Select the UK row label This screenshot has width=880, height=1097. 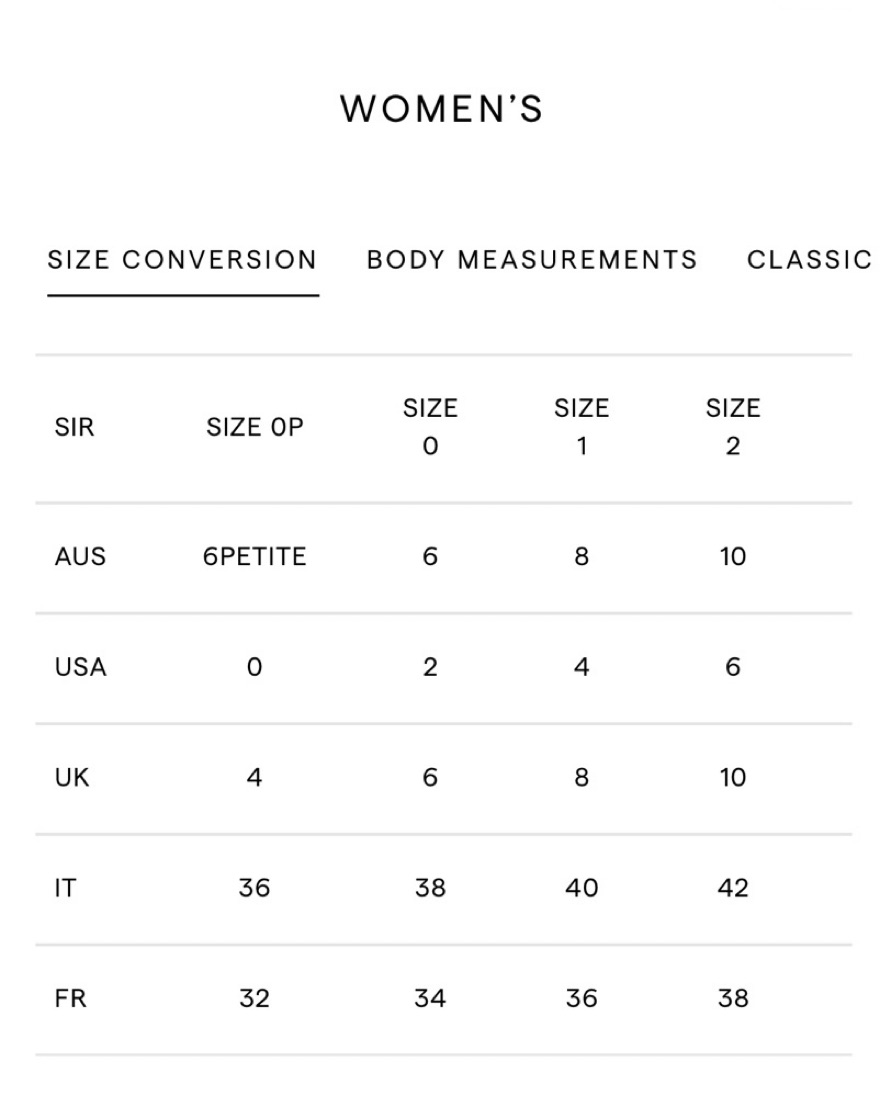72,778
